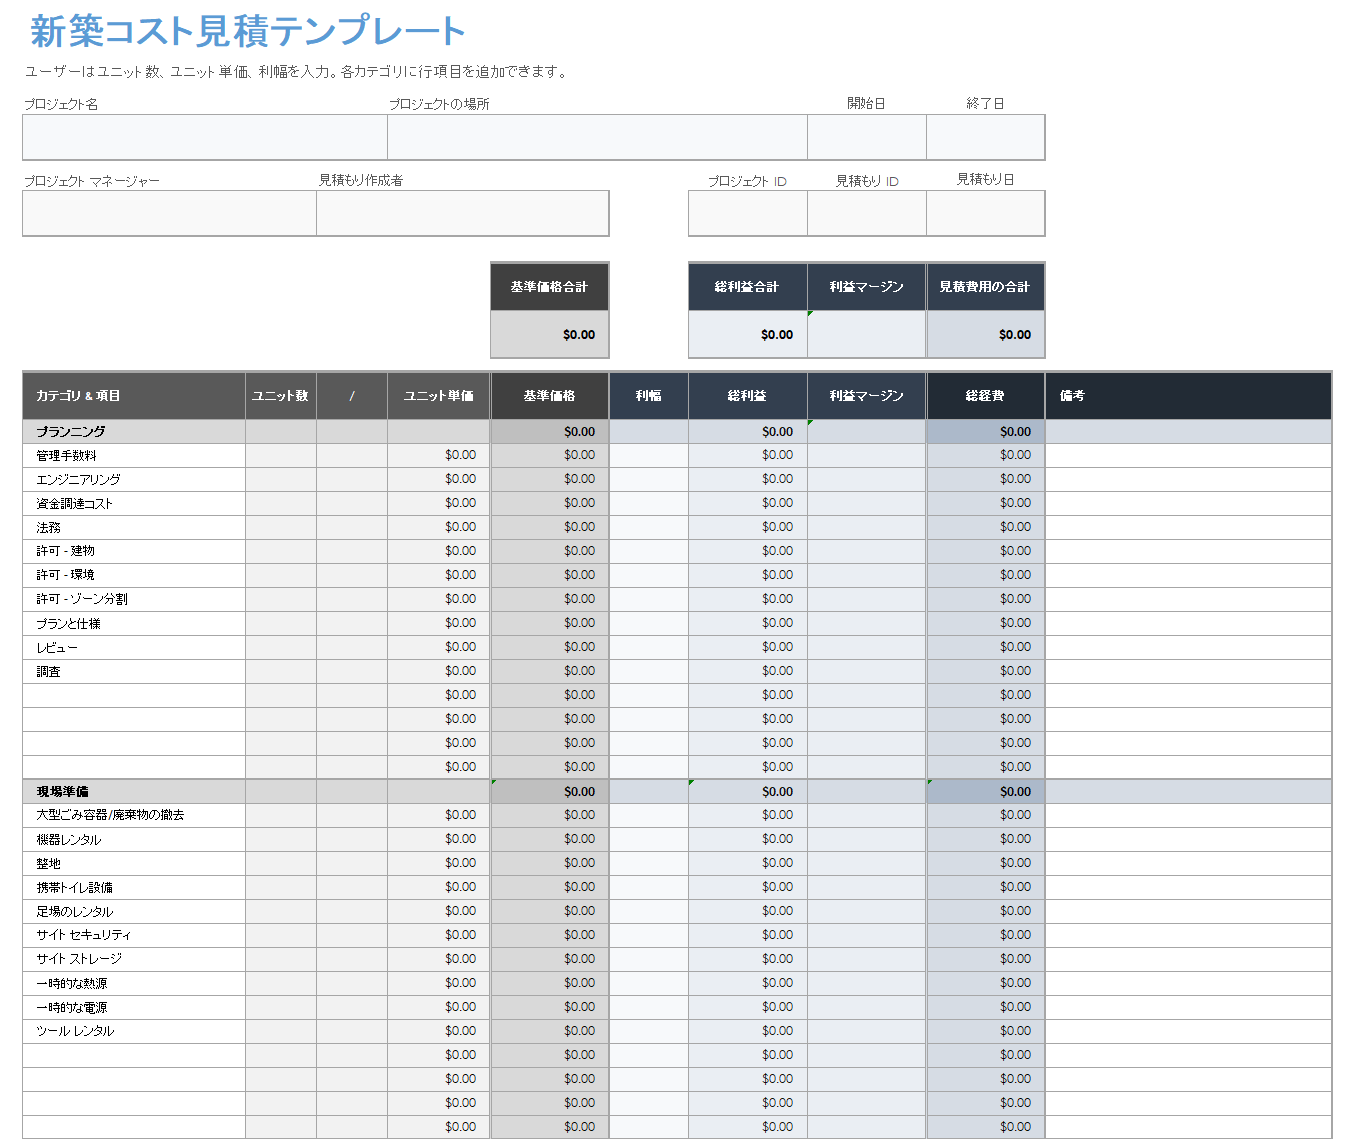Click the 基準価格合計 summary header

[550, 287]
